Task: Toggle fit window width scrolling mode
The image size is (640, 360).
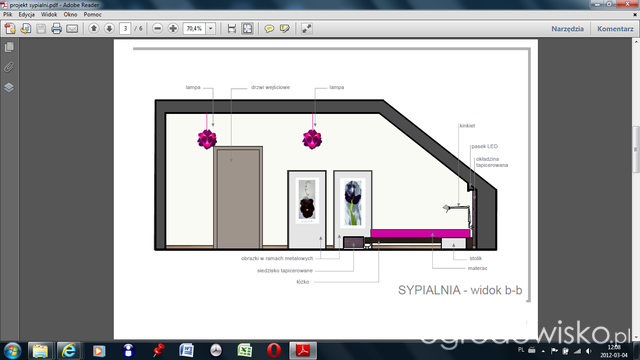Action: tap(232, 29)
